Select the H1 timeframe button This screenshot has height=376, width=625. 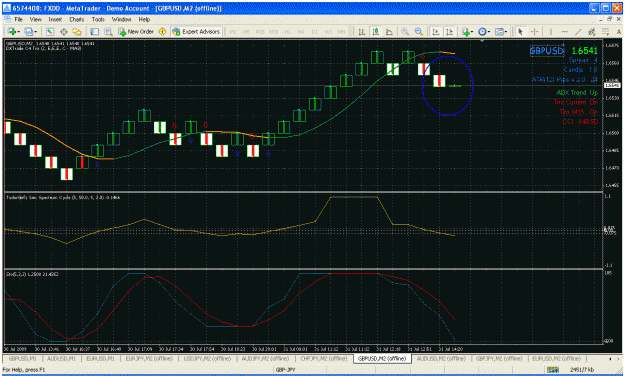tap(287, 32)
